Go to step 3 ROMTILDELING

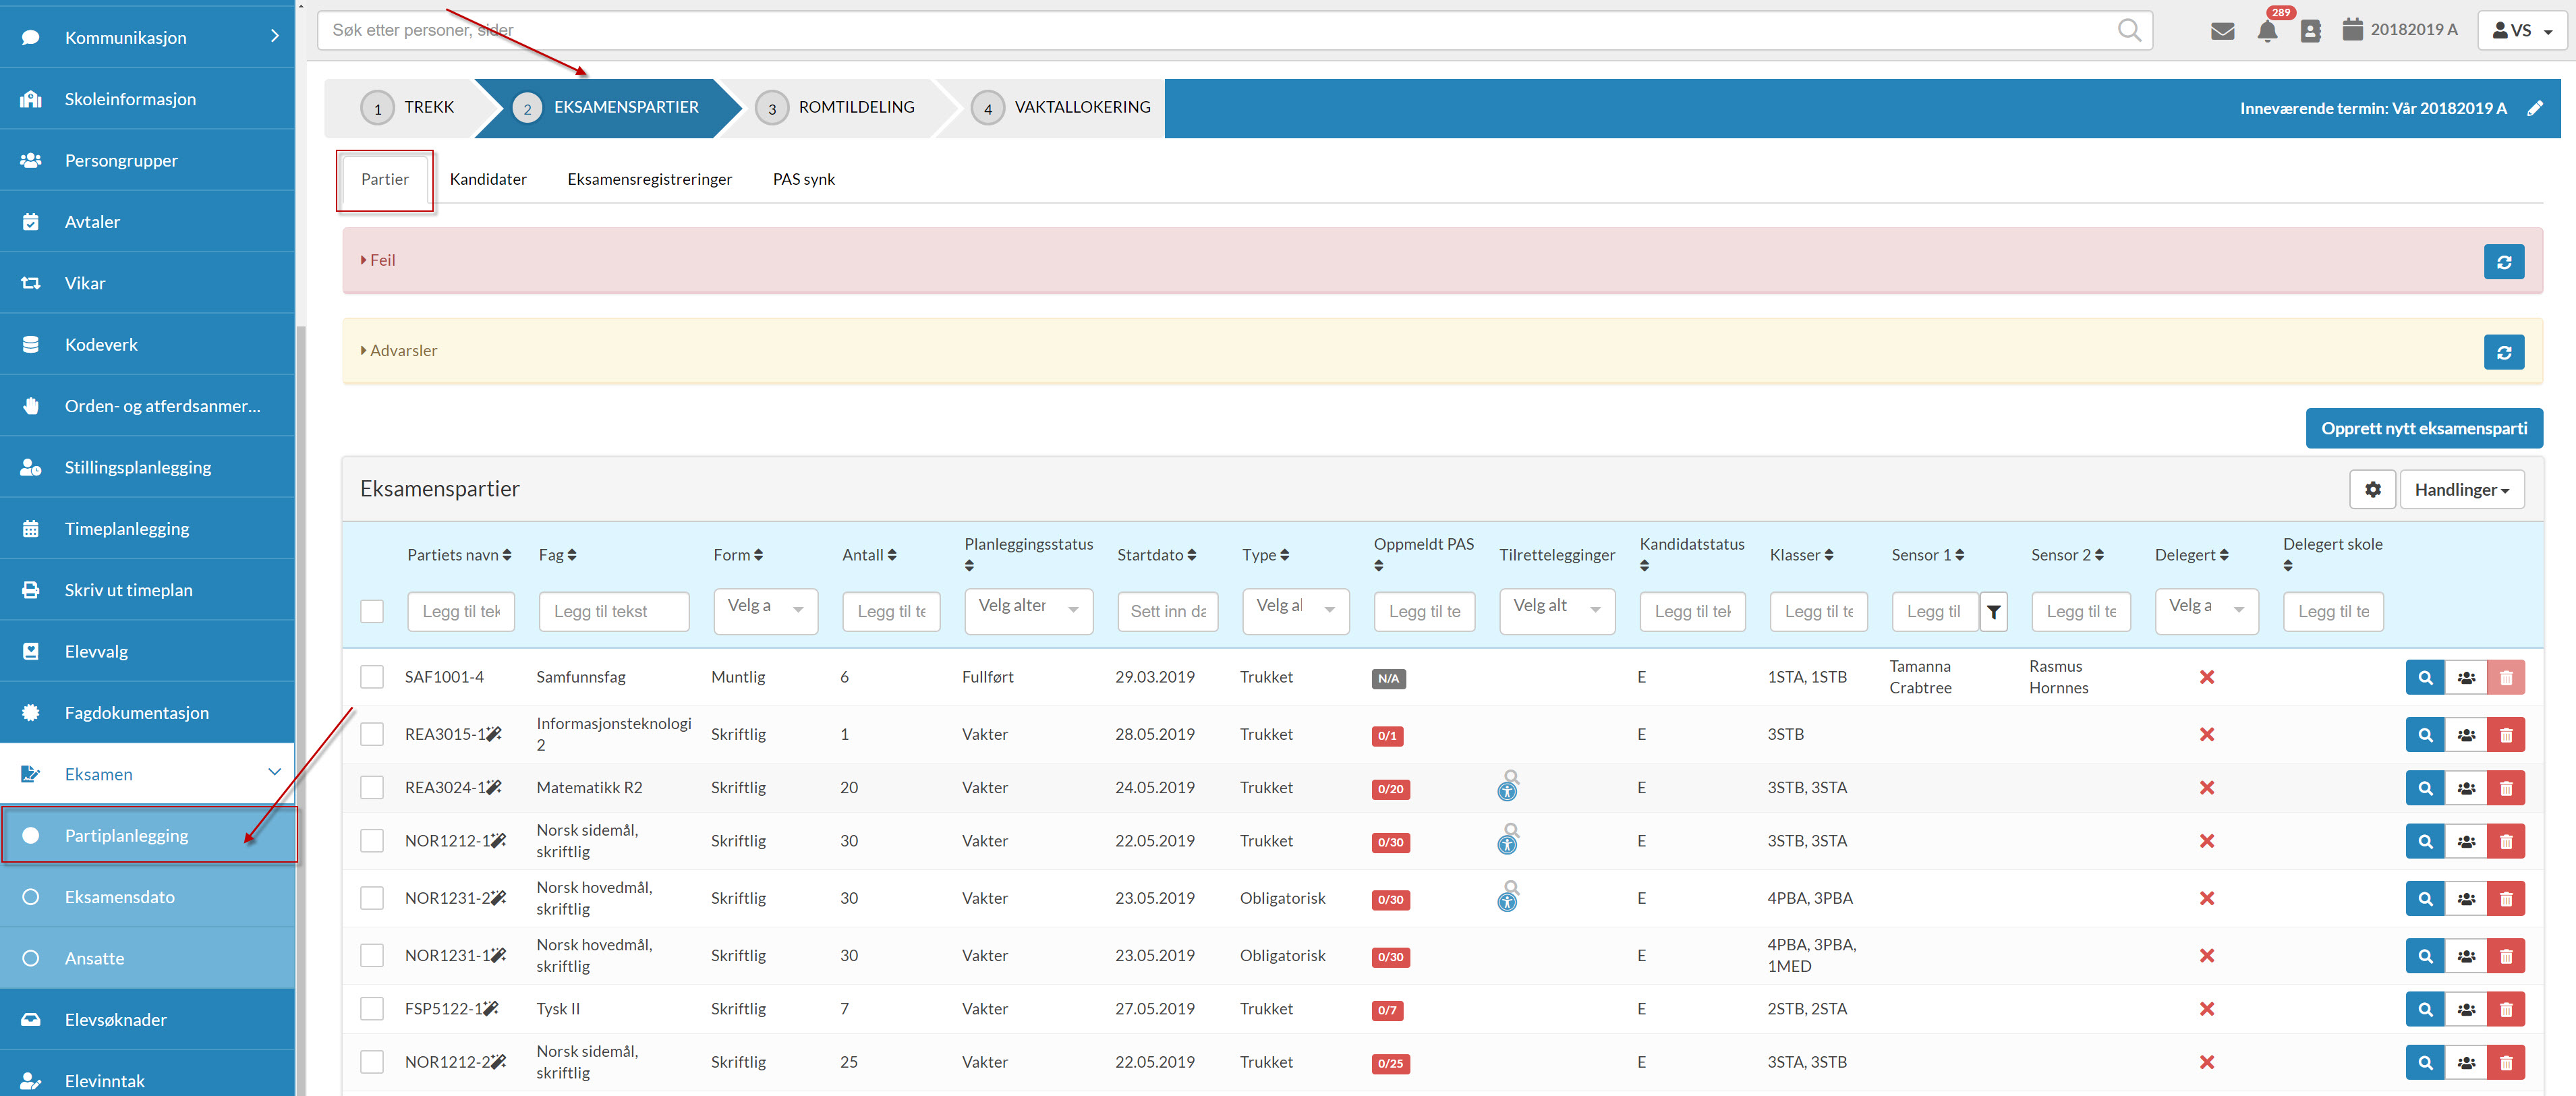point(834,108)
